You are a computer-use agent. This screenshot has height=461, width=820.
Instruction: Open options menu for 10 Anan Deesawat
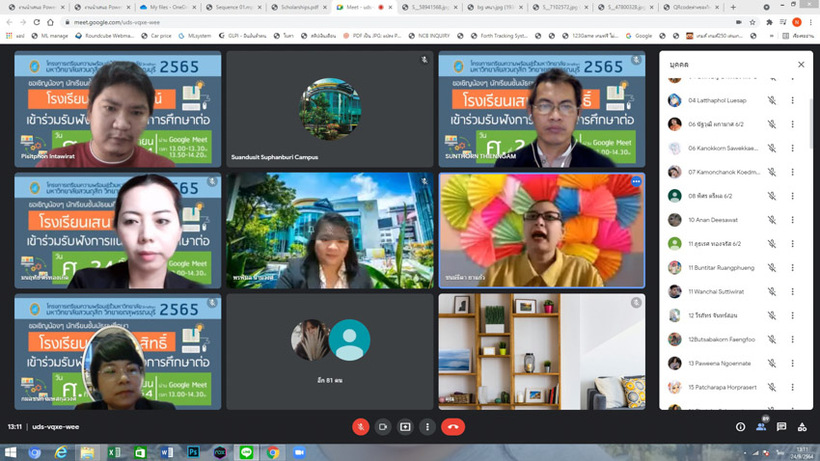click(x=793, y=219)
